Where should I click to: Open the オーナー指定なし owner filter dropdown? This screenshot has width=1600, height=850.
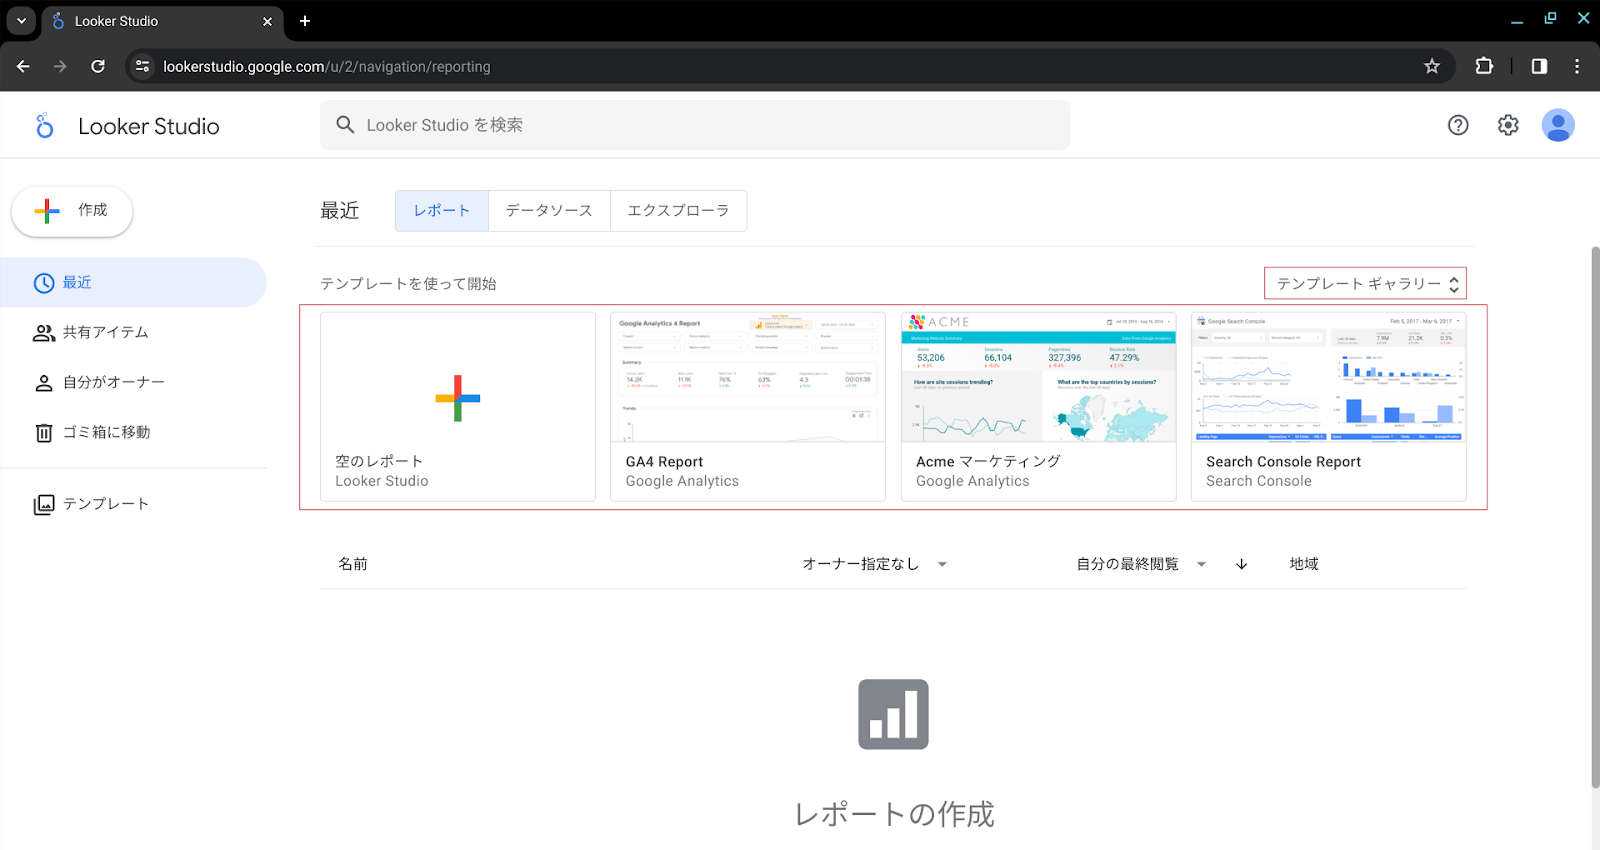pos(875,564)
